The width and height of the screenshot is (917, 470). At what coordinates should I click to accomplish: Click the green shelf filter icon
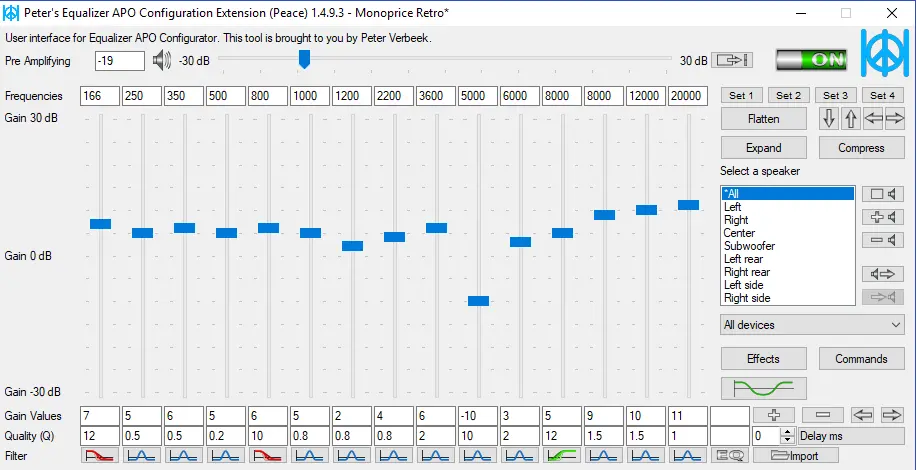562,456
